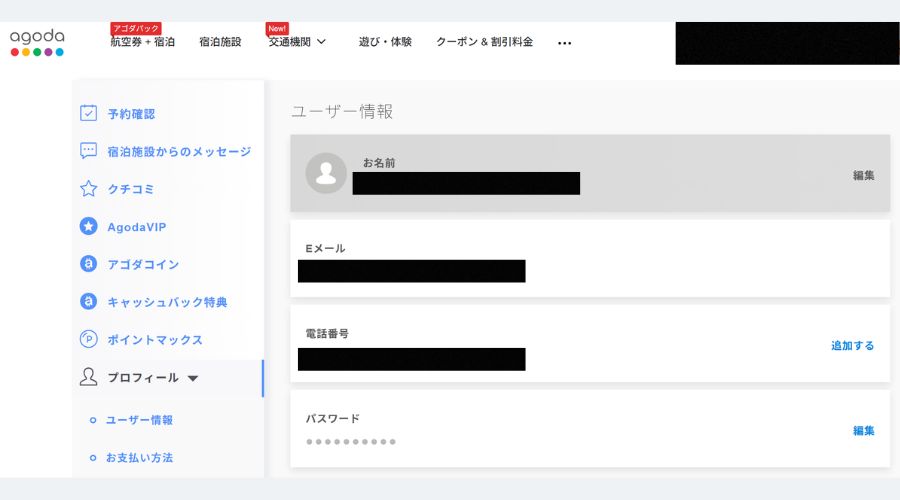Click 追加する for 電話番号

coord(852,345)
